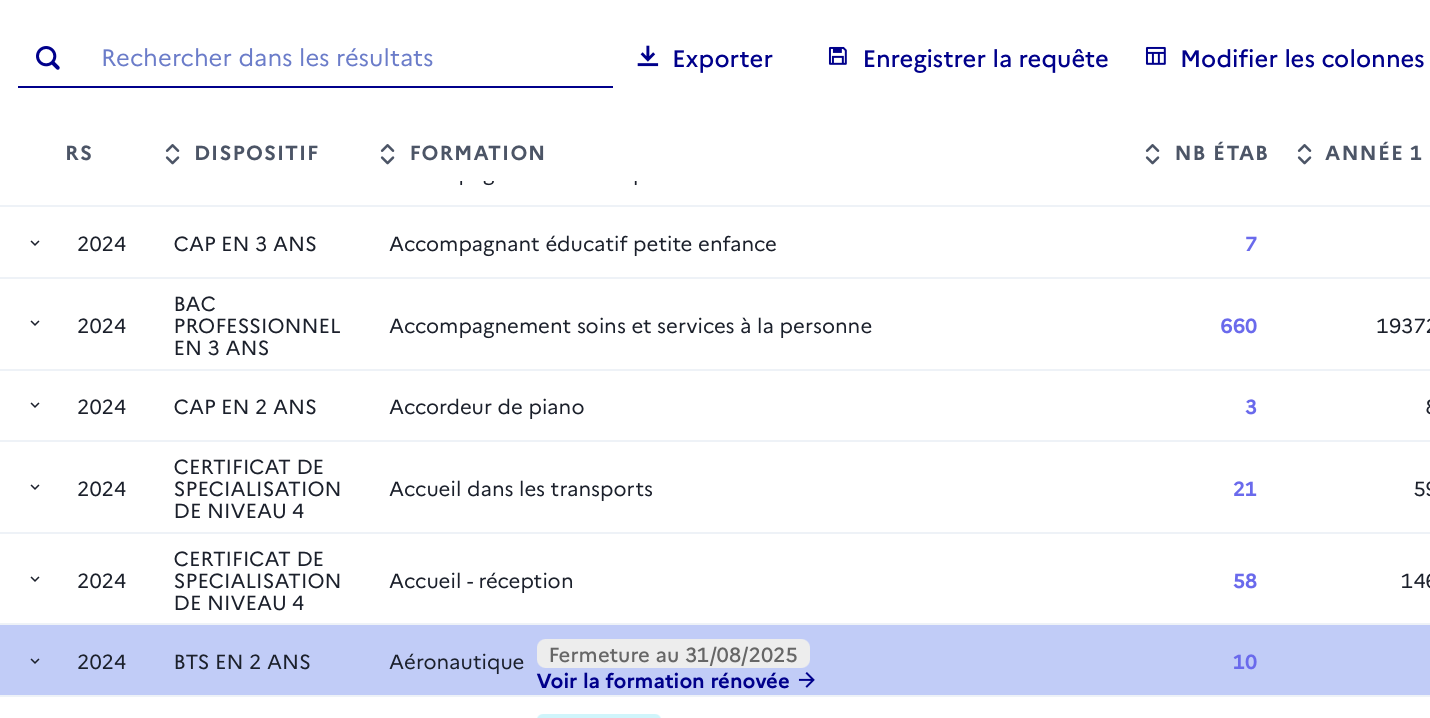Open the 58 établissements count link
This screenshot has height=718, width=1430.
click(x=1245, y=581)
